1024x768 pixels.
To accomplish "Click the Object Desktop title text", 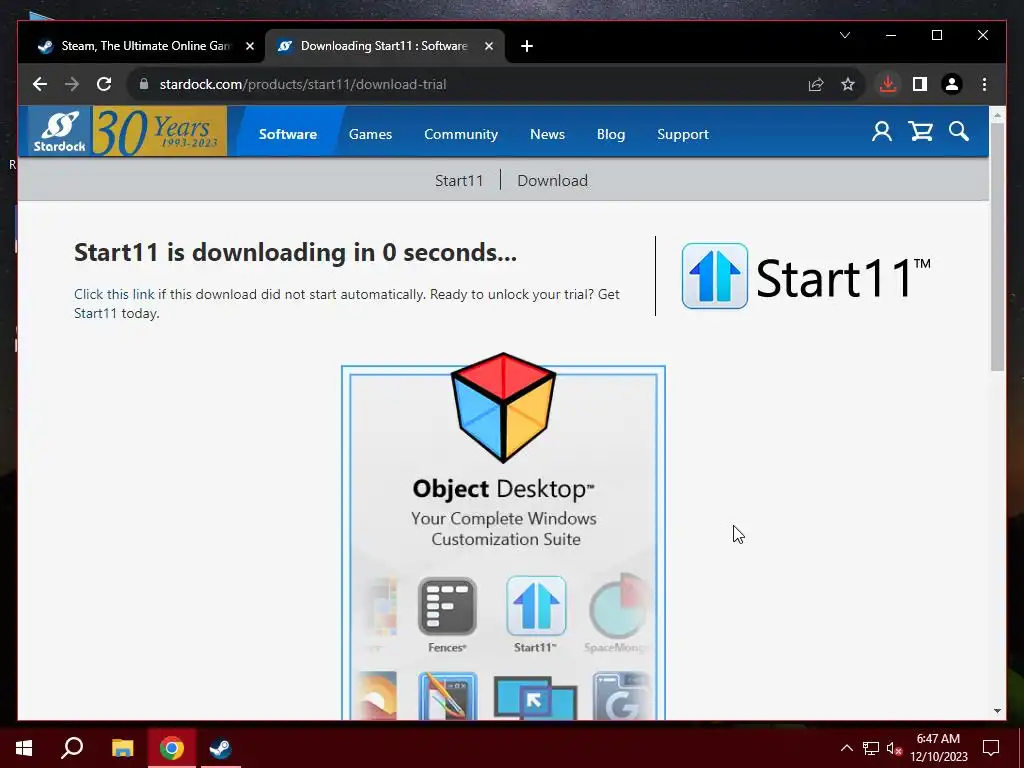I will pyautogui.click(x=504, y=488).
